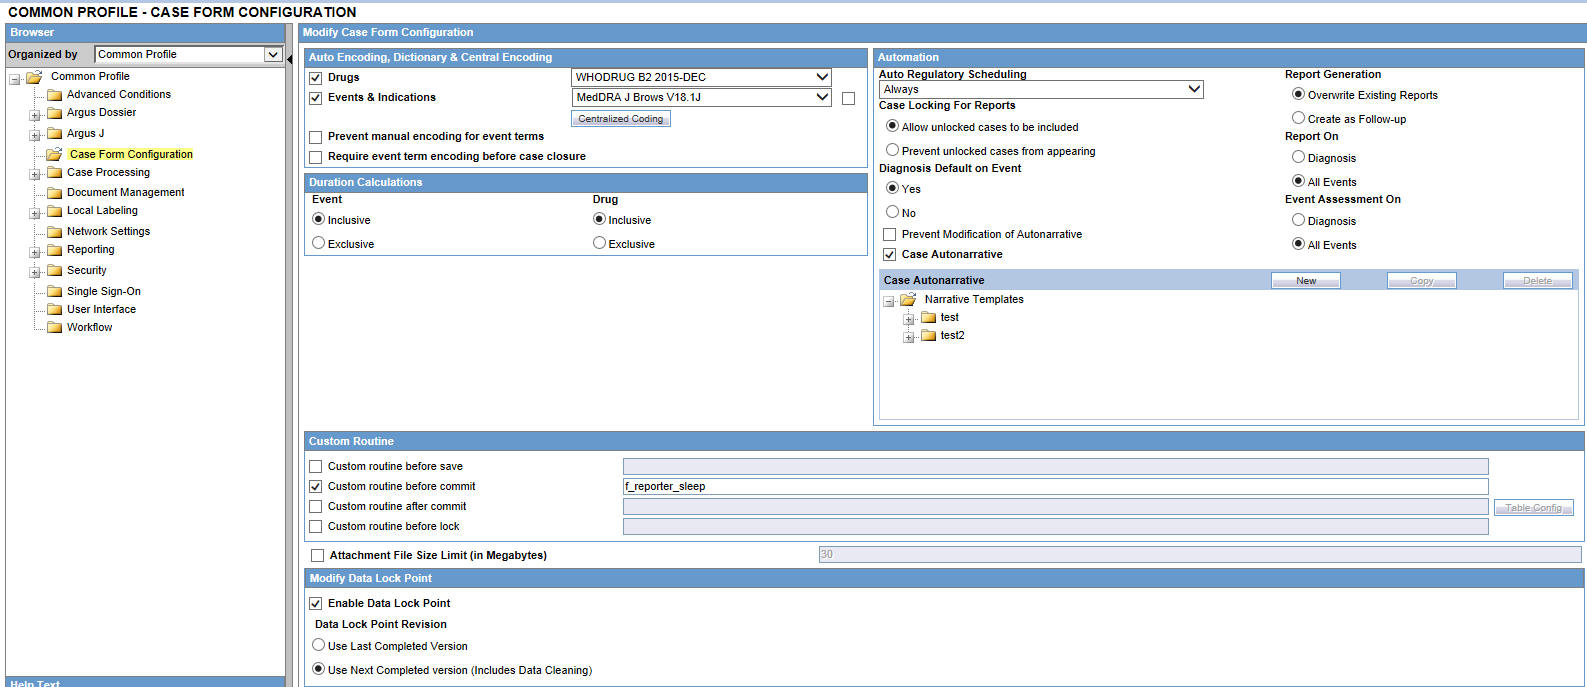This screenshot has width=1587, height=687.
Task: Click the Network Settings folder icon
Action: click(55, 232)
